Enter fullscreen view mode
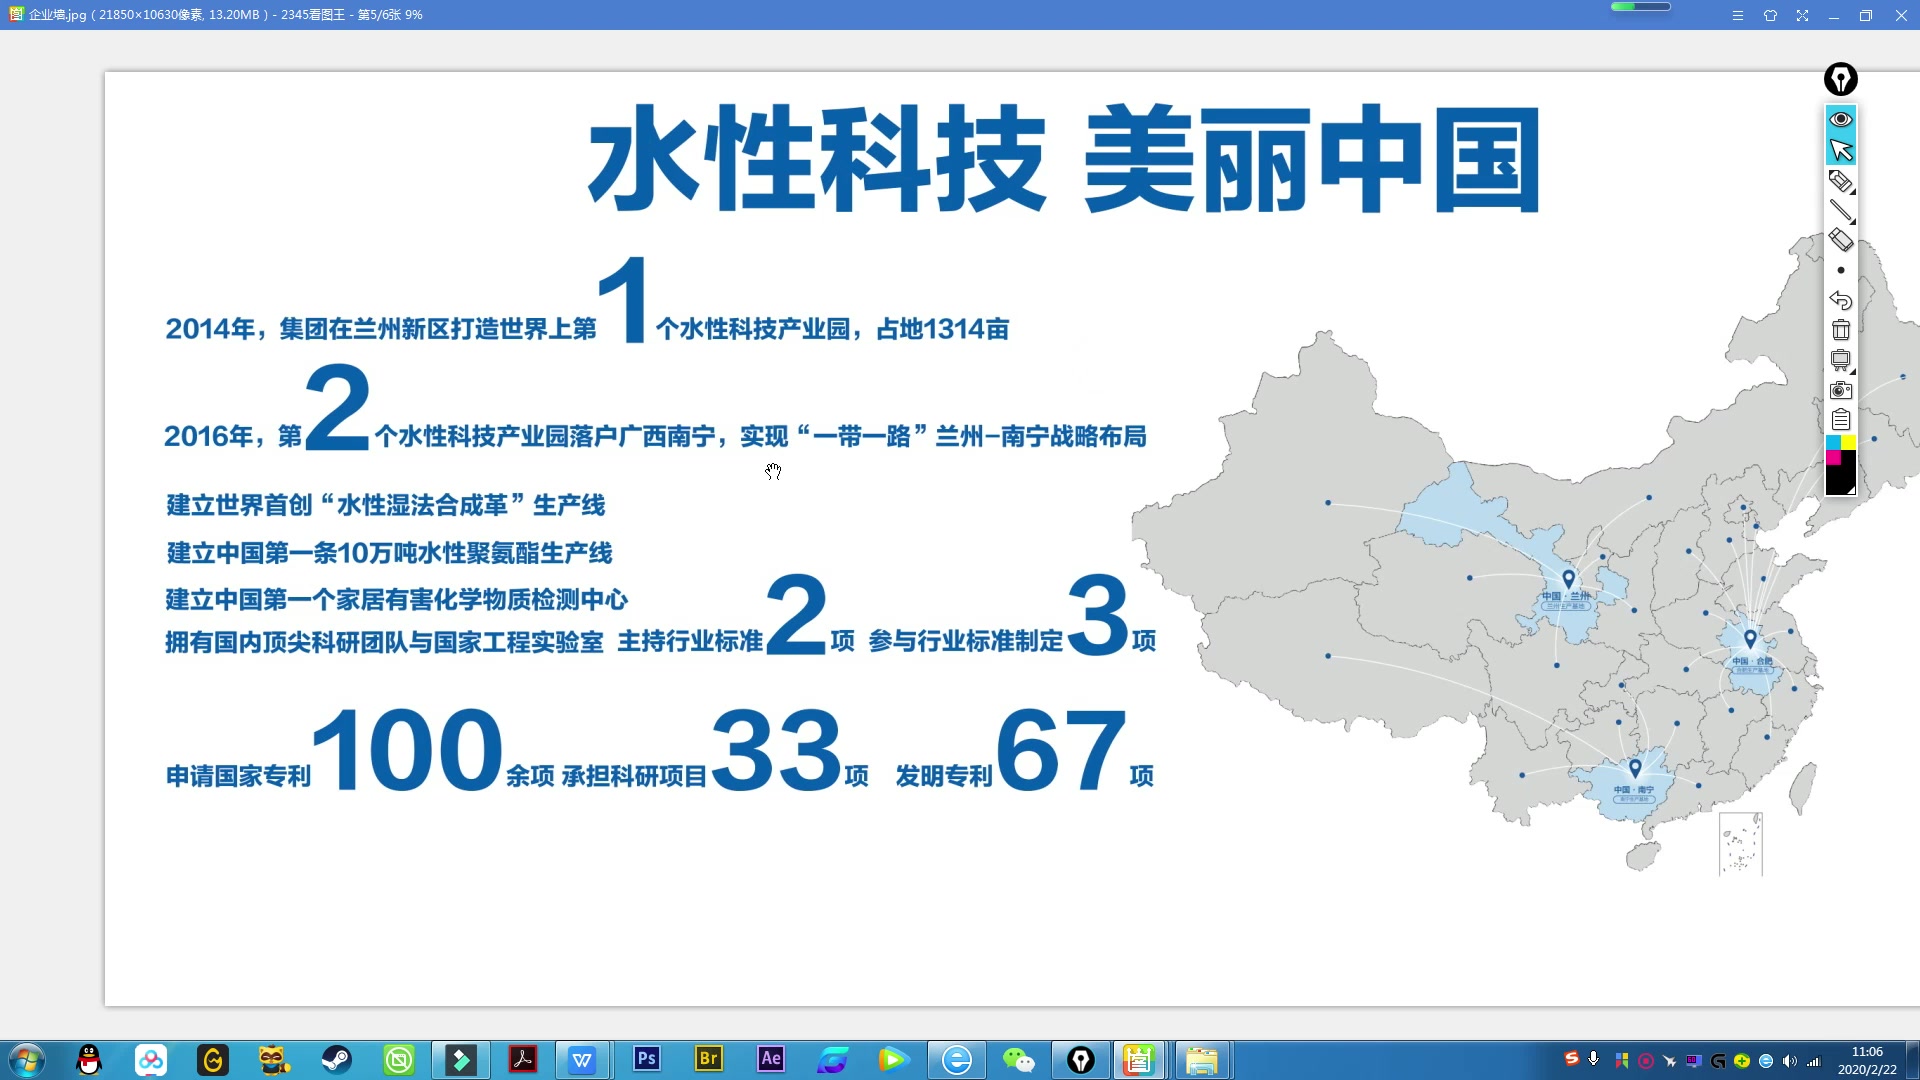The width and height of the screenshot is (1920, 1080). [x=1802, y=15]
